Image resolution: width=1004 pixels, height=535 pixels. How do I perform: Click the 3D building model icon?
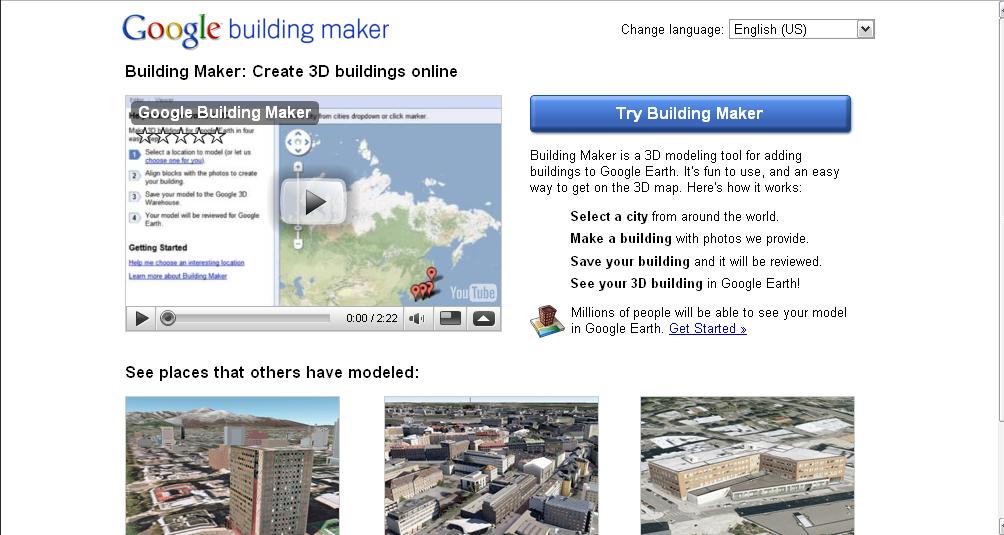pos(547,320)
